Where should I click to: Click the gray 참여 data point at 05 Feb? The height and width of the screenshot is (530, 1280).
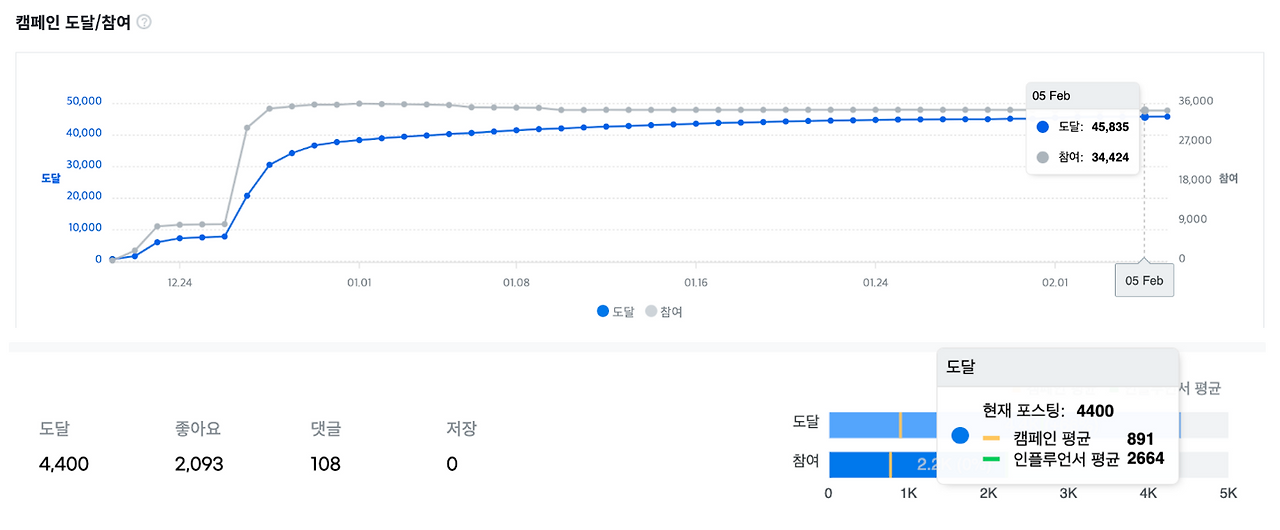[x=1145, y=110]
